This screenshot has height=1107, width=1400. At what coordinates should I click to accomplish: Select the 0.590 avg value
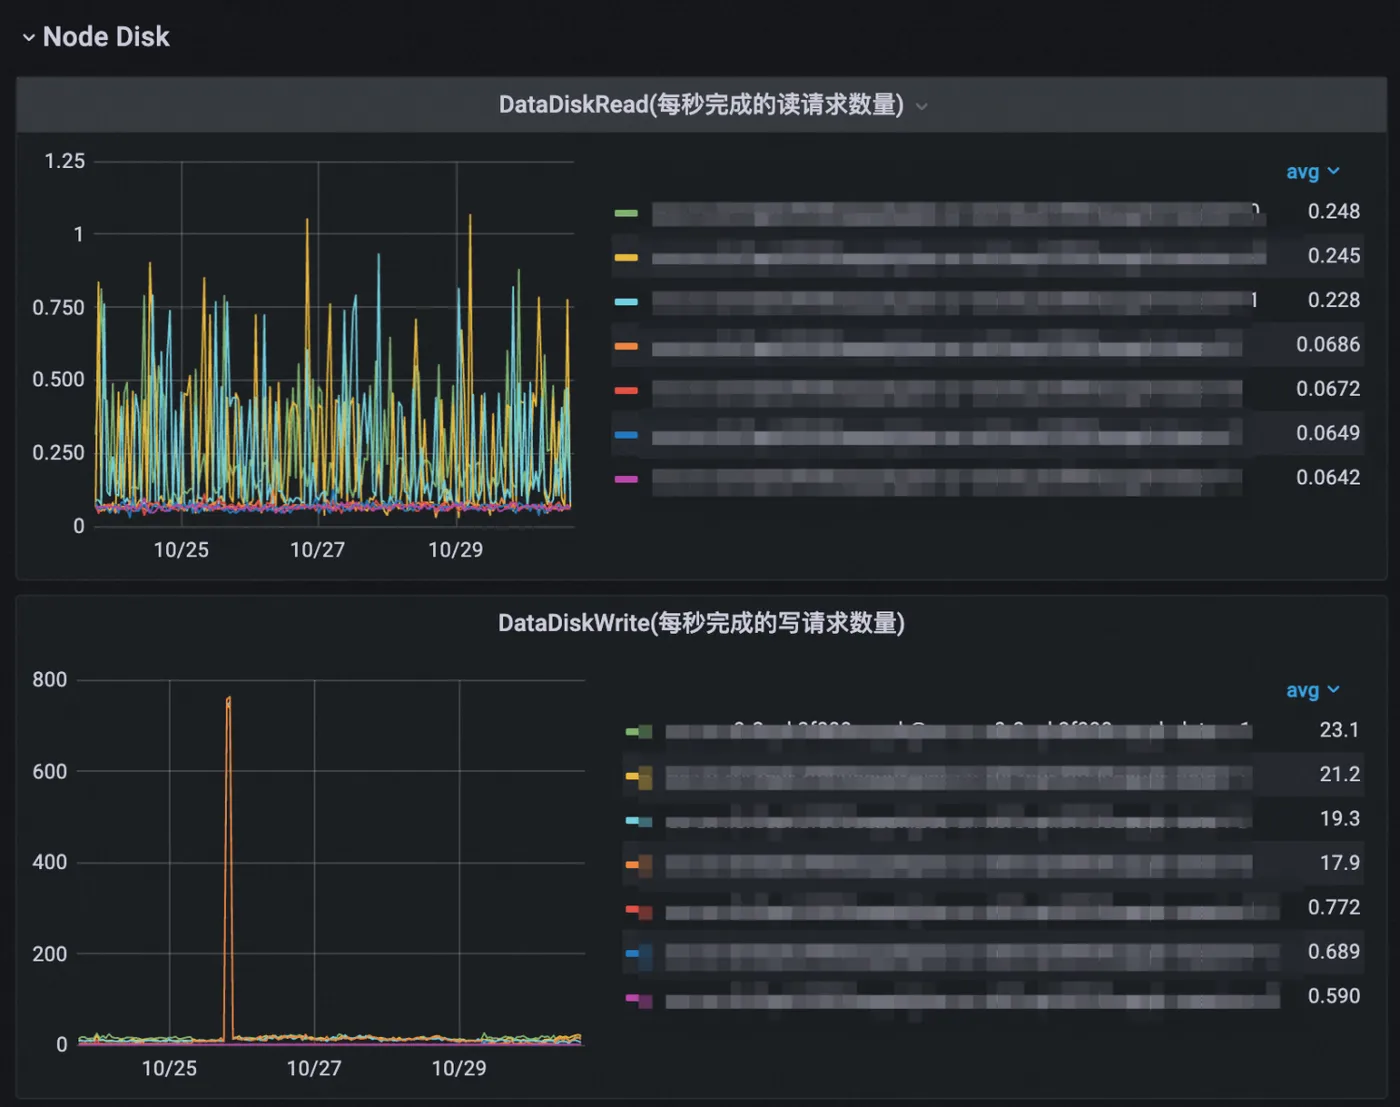[1333, 996]
